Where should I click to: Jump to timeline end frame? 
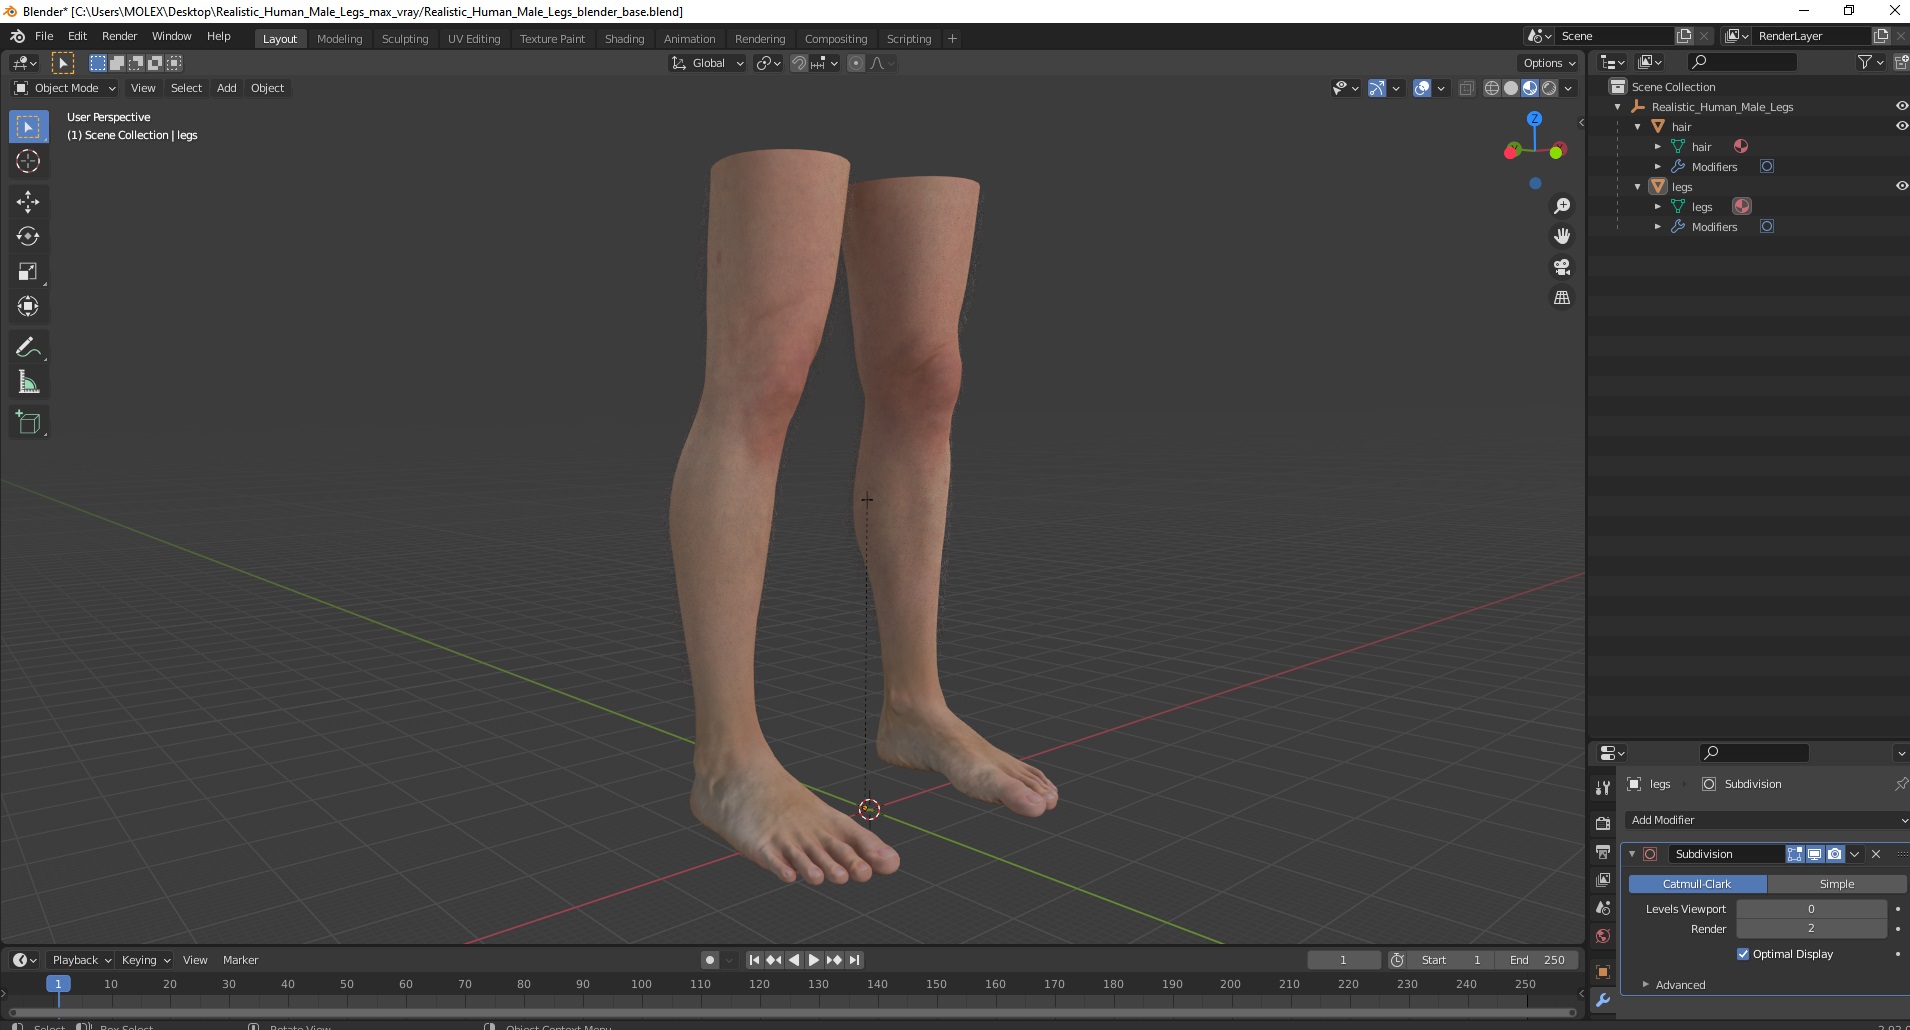855,960
